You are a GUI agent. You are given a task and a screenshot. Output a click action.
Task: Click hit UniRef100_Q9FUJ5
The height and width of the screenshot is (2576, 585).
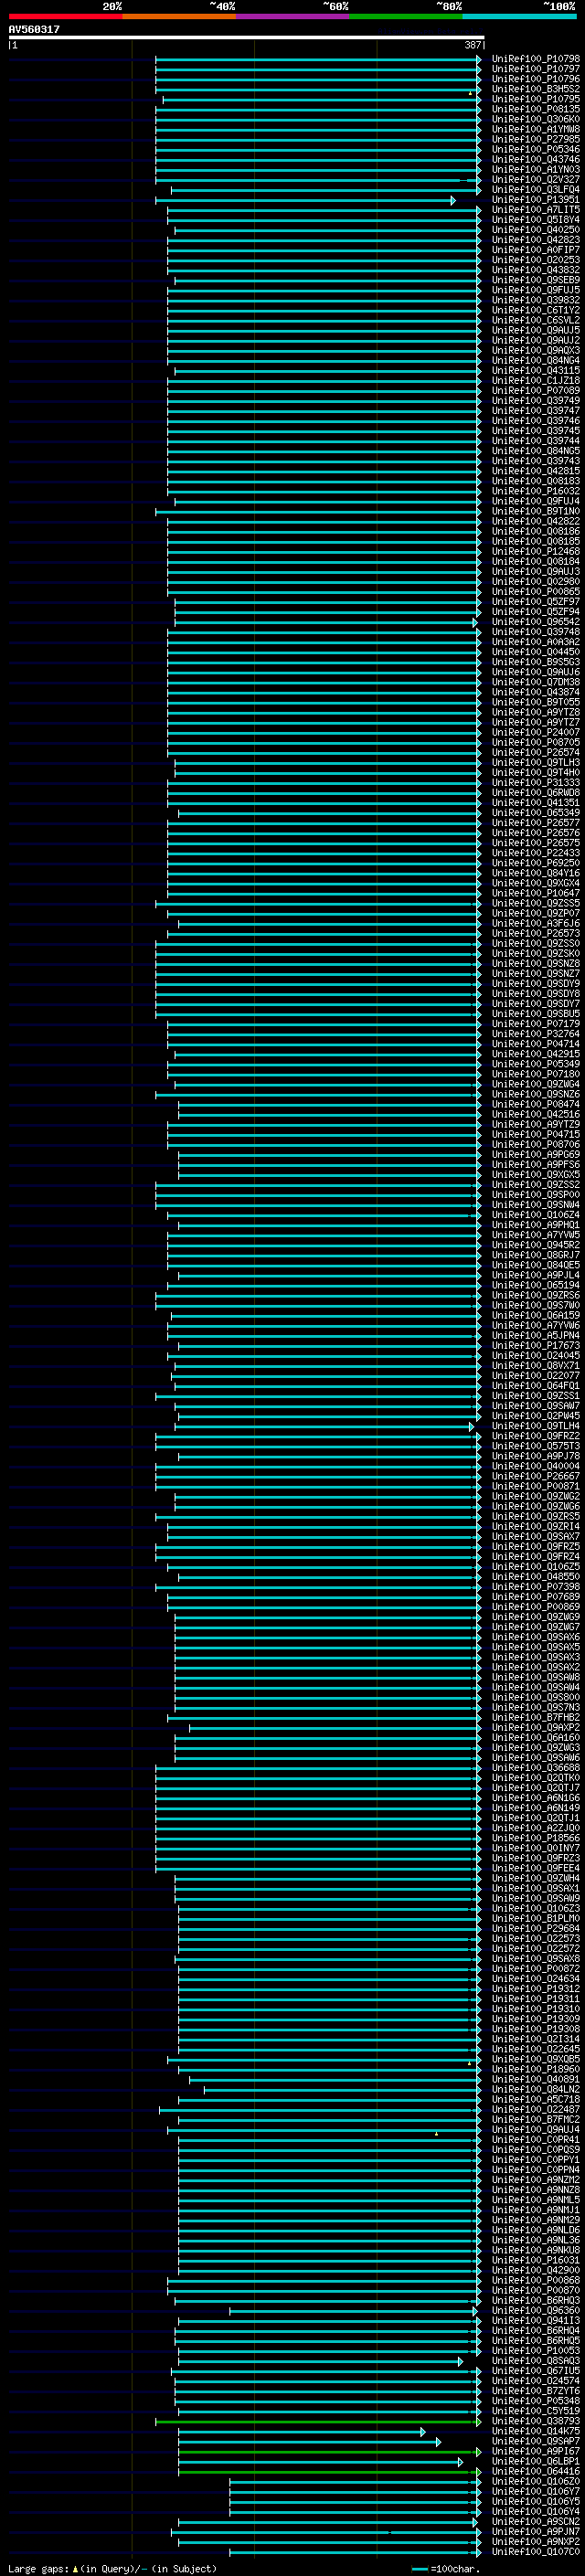click(536, 290)
